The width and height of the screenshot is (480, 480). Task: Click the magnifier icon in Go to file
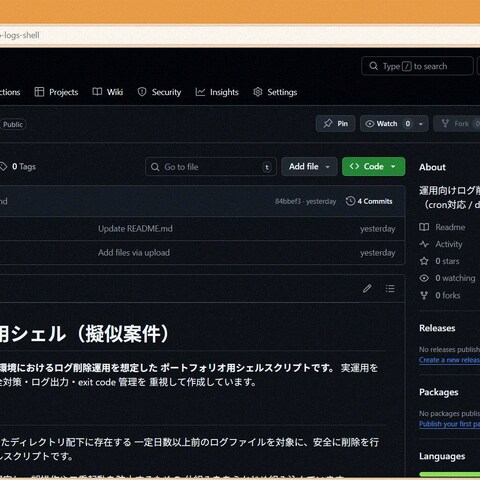(155, 167)
